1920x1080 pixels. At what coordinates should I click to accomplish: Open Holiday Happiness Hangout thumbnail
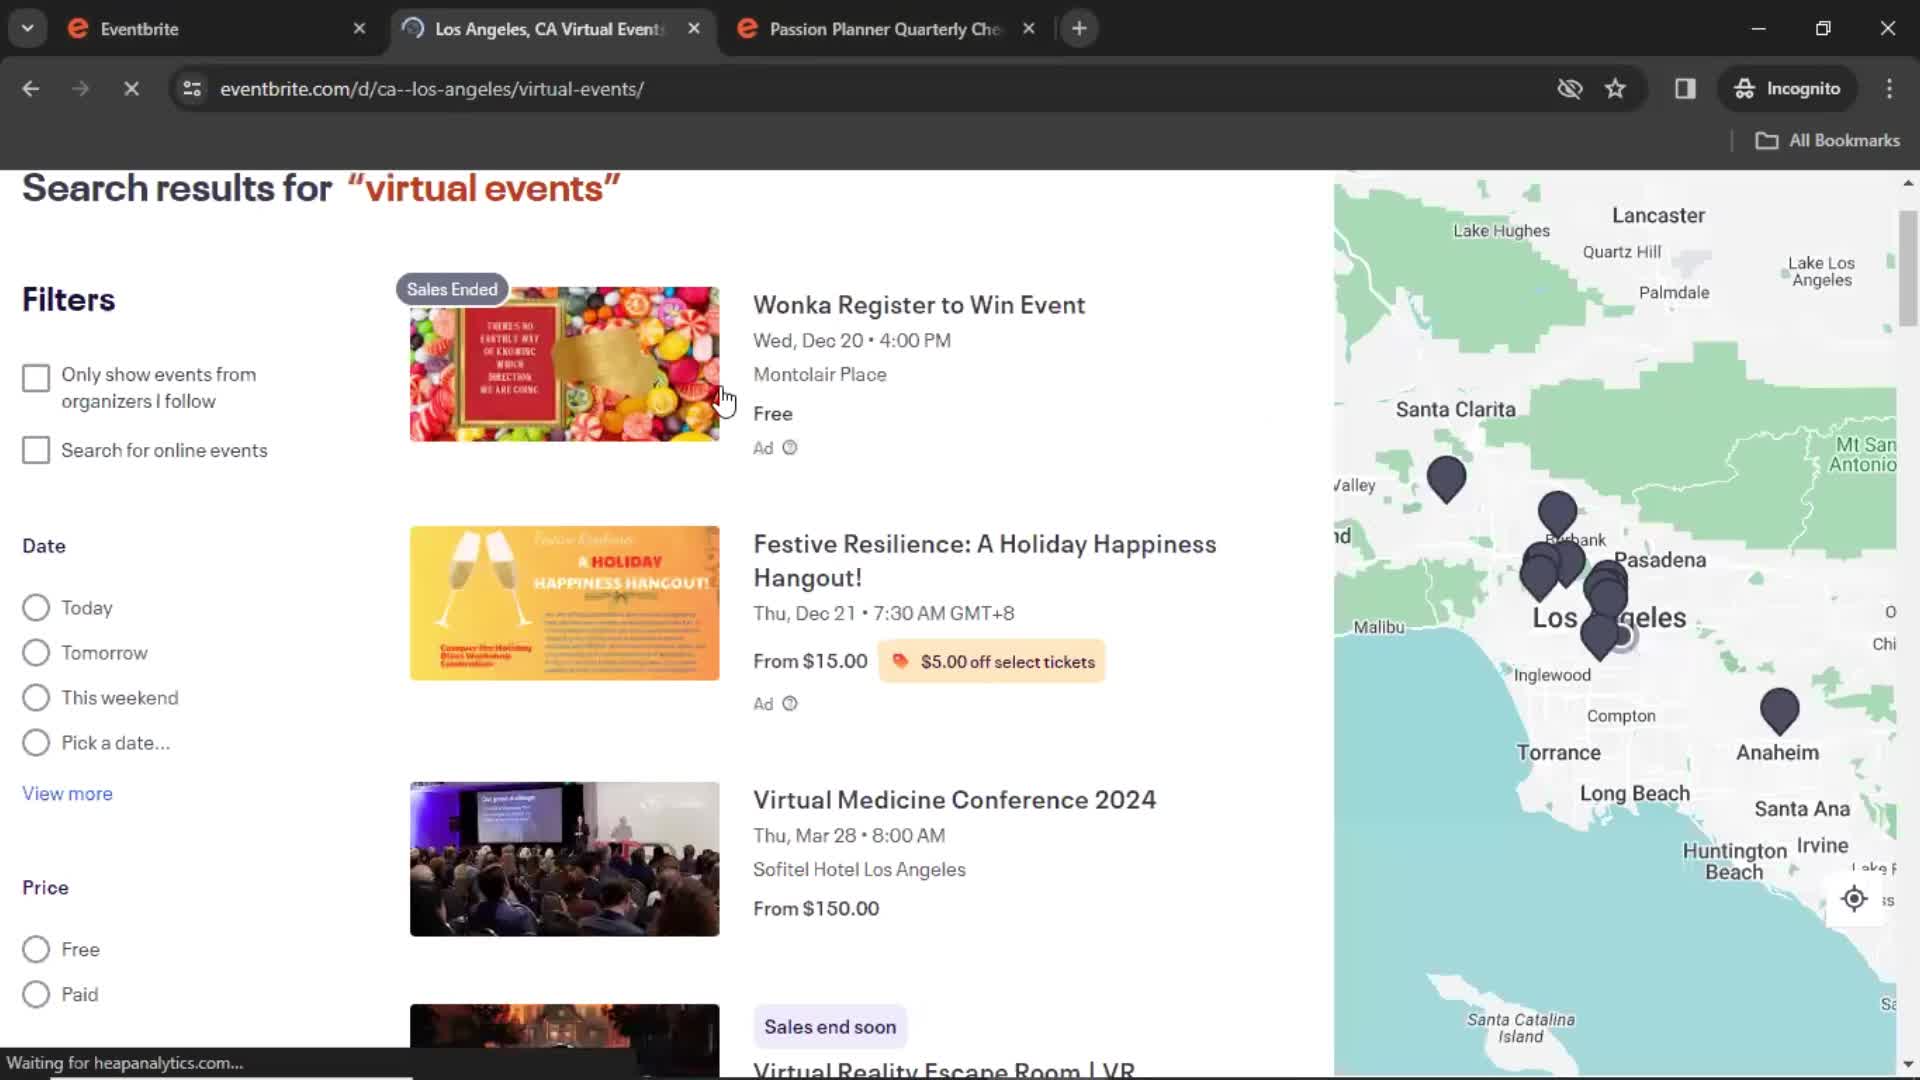click(x=564, y=603)
